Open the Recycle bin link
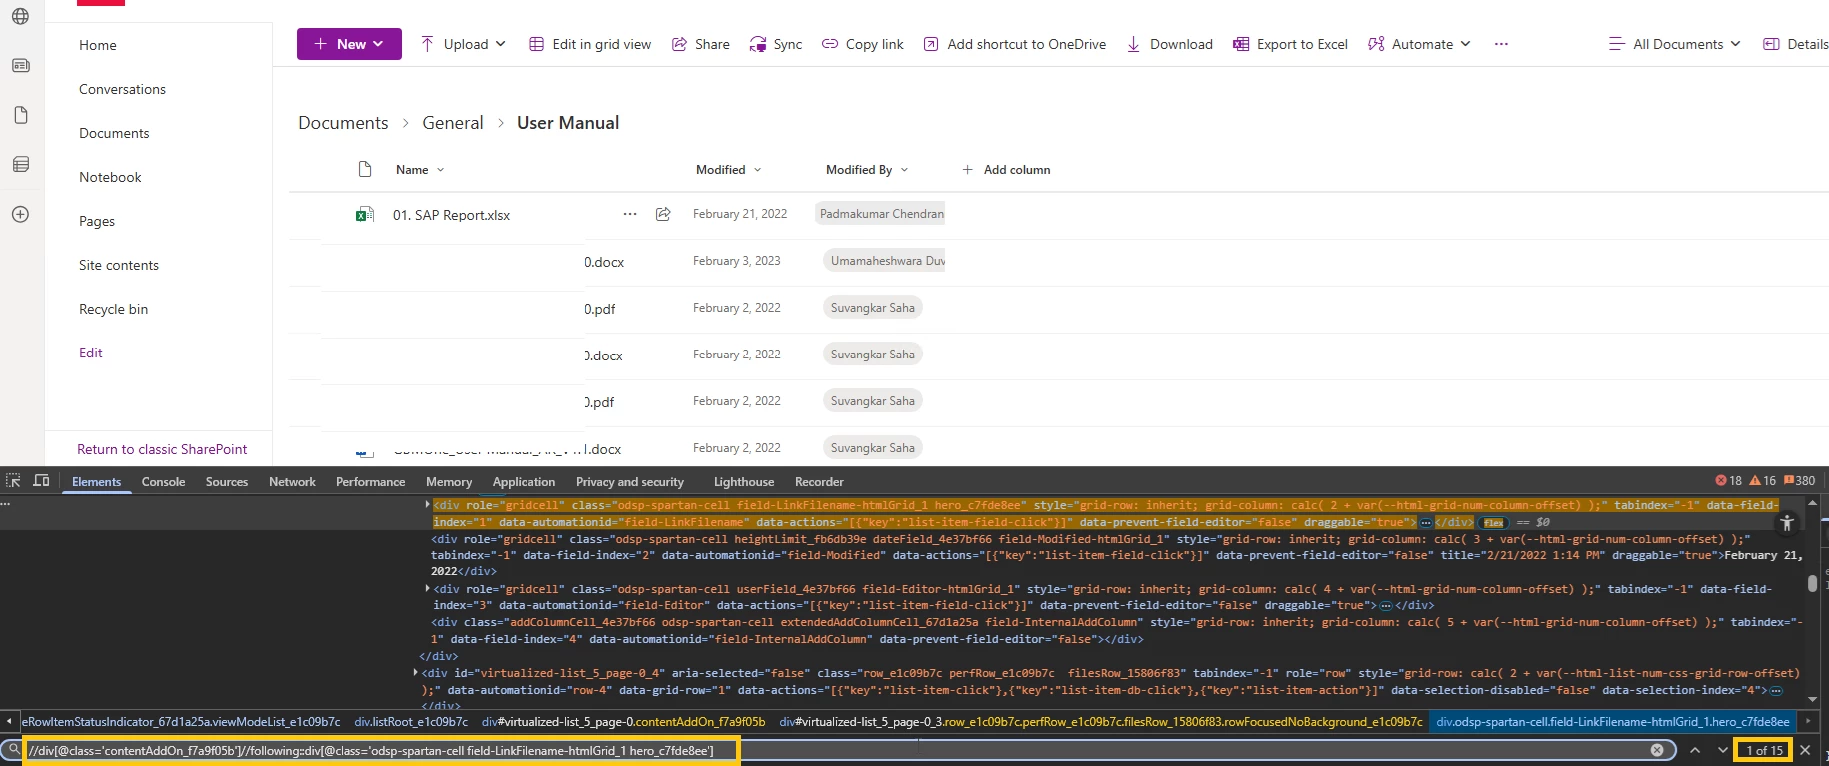Screen dimensions: 1829x766 coord(113,309)
